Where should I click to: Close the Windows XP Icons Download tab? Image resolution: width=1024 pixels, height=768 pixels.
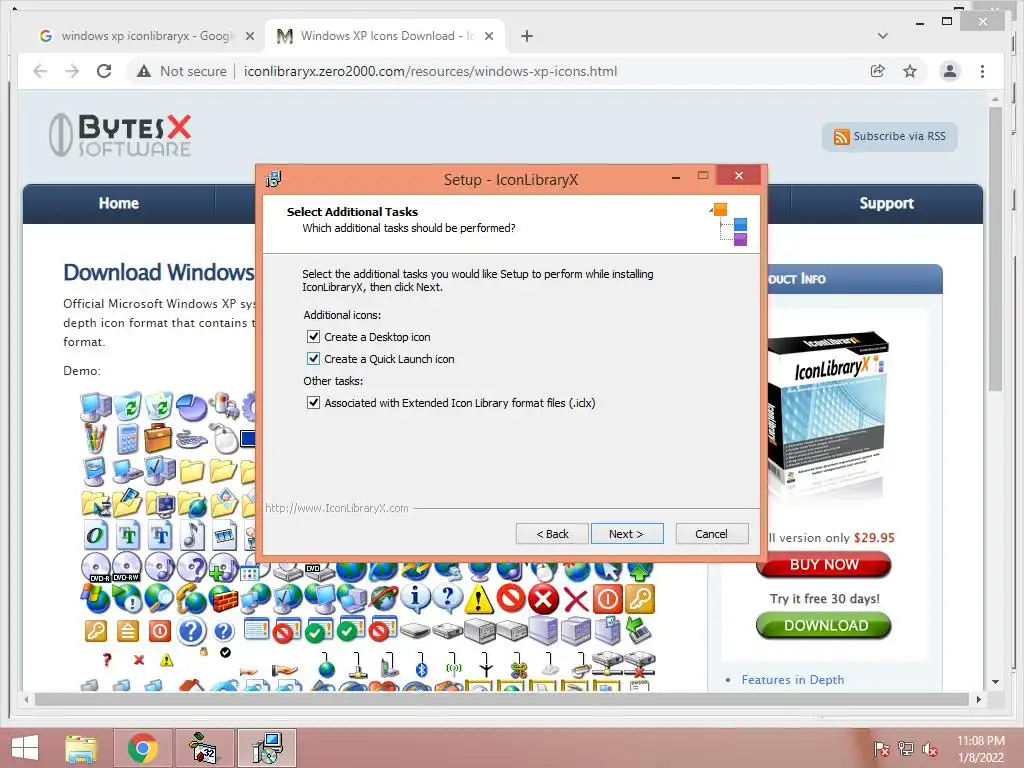(x=488, y=36)
